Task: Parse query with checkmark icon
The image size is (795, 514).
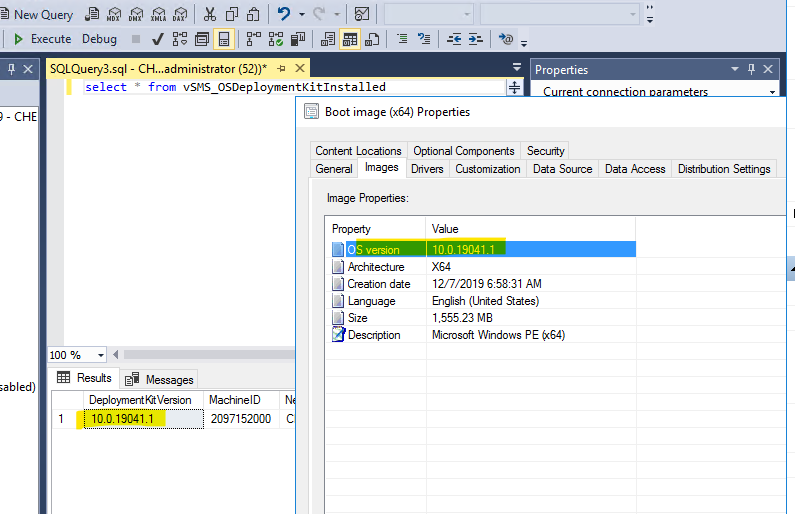Action: click(158, 39)
